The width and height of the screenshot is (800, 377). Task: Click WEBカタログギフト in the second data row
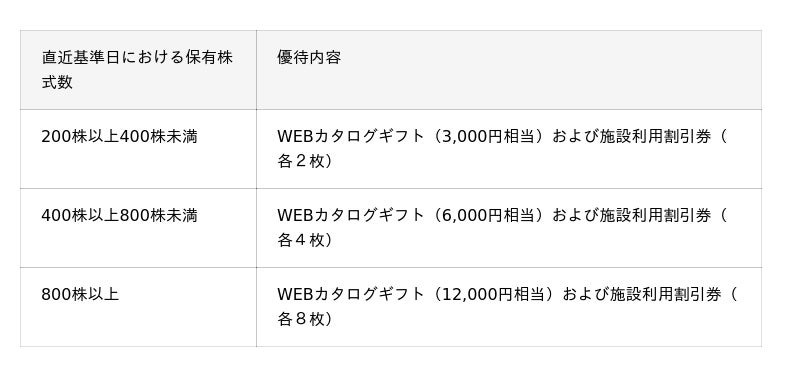(351, 216)
